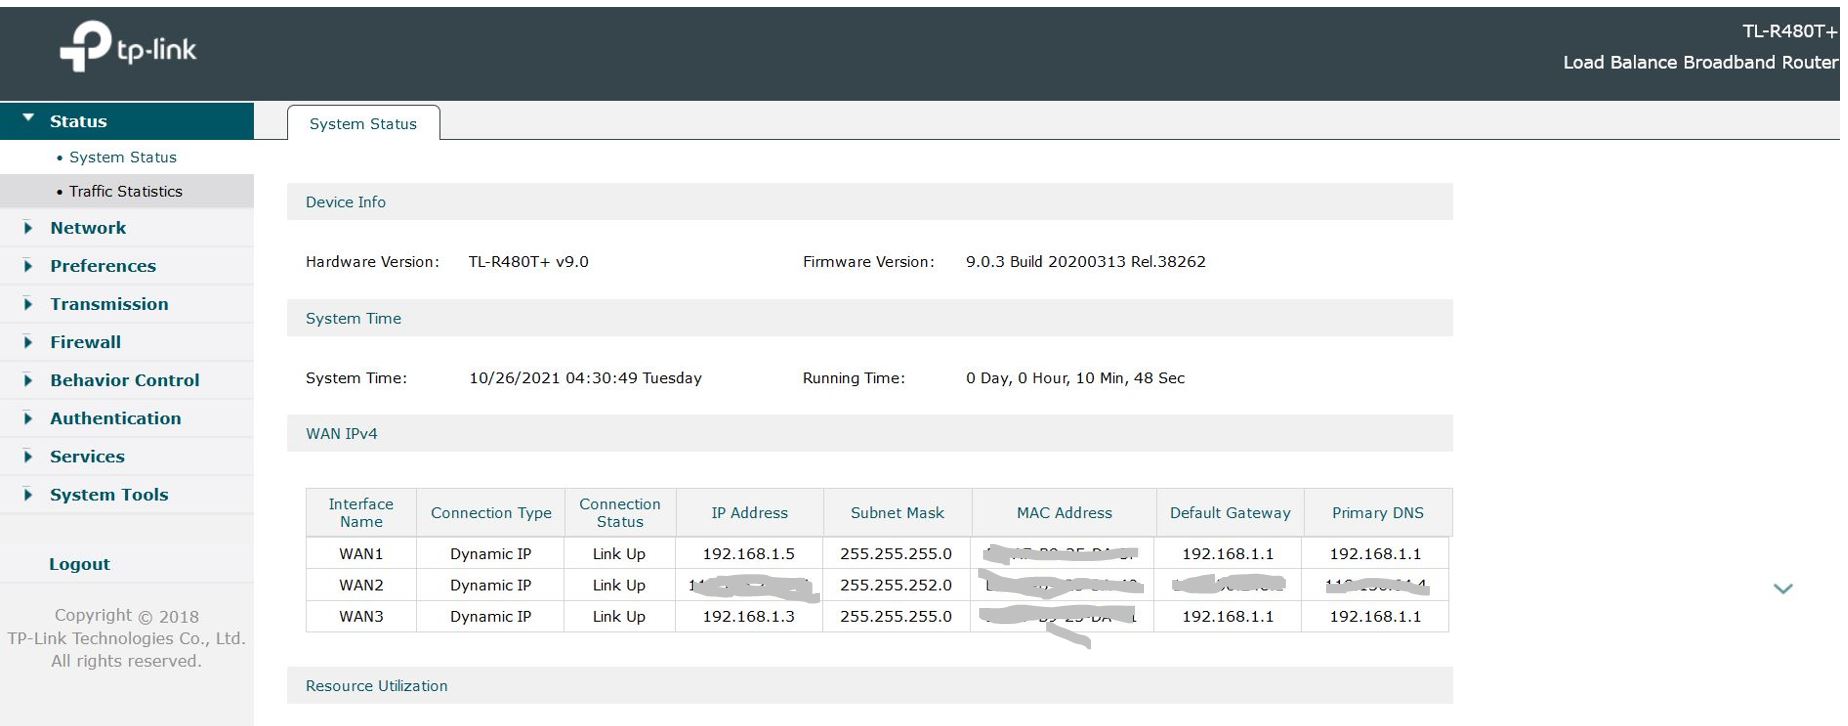Click the arrow icon beside Transmission
This screenshot has height=726, width=1848.
[x=28, y=304]
